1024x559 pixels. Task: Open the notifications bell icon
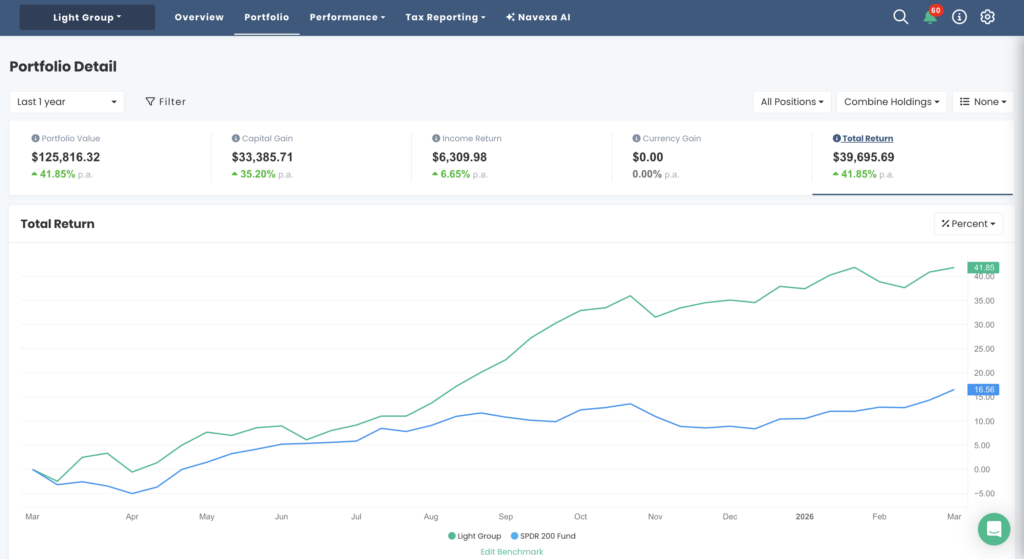tap(930, 17)
